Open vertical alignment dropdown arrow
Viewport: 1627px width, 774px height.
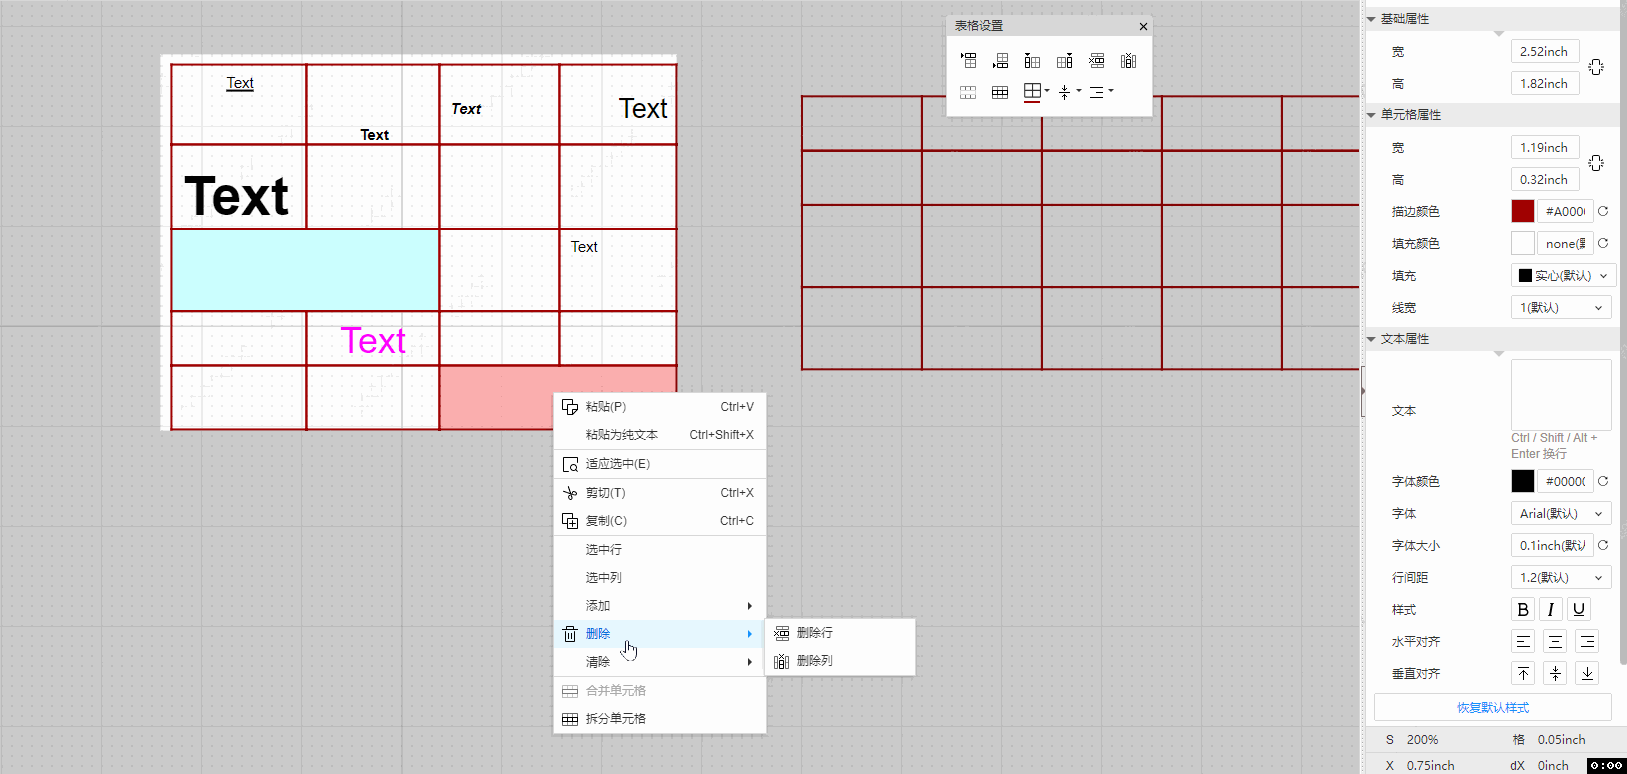point(1079,91)
